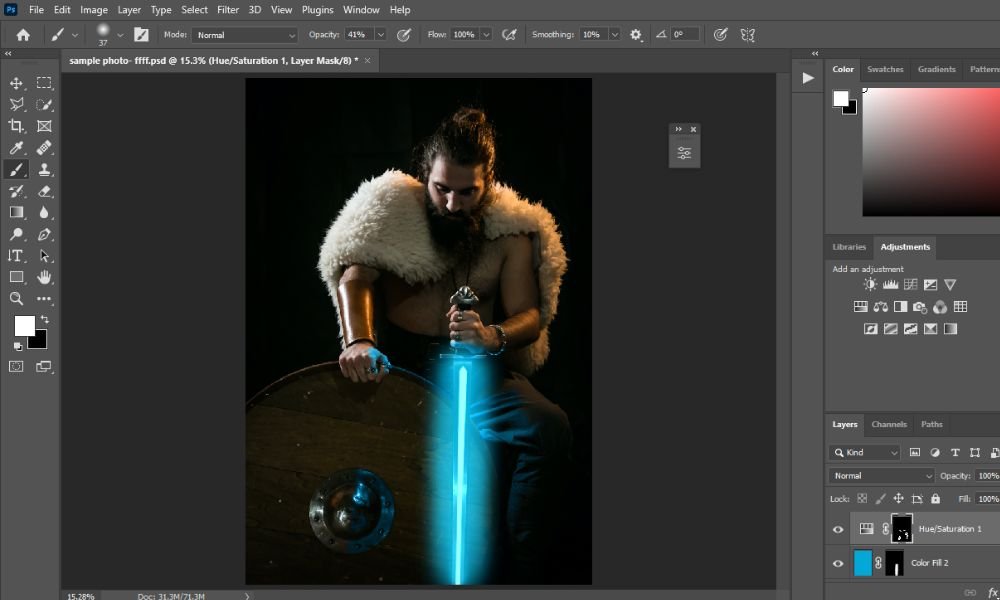This screenshot has height=600, width=1000.
Task: Toggle pressure for brush size
Action: (x=720, y=35)
